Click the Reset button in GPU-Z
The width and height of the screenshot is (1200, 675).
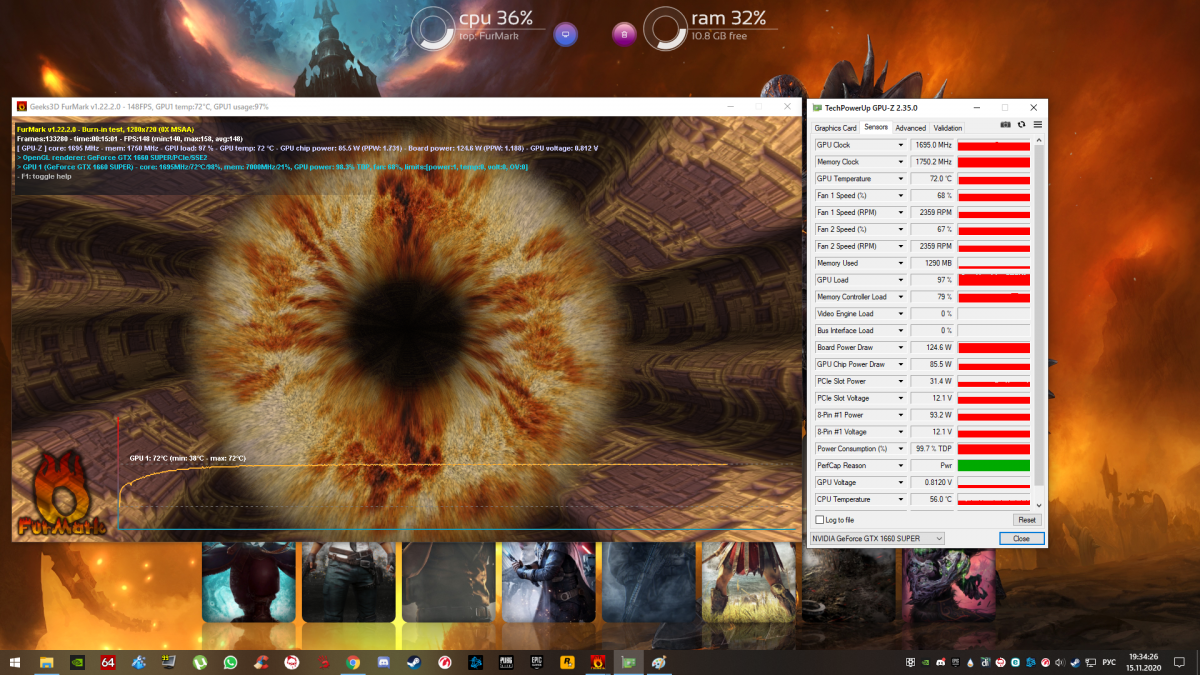tap(1026, 520)
